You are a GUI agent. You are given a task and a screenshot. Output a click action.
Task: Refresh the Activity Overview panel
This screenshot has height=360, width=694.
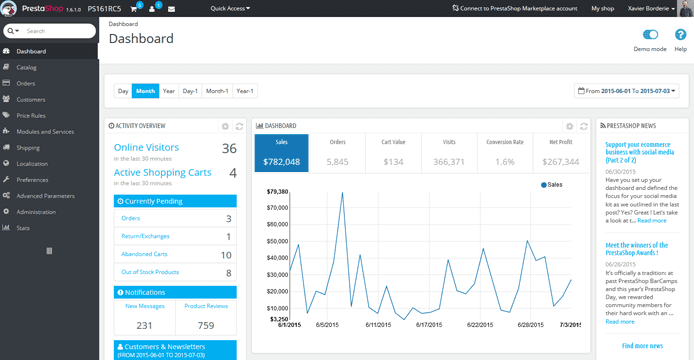point(239,126)
